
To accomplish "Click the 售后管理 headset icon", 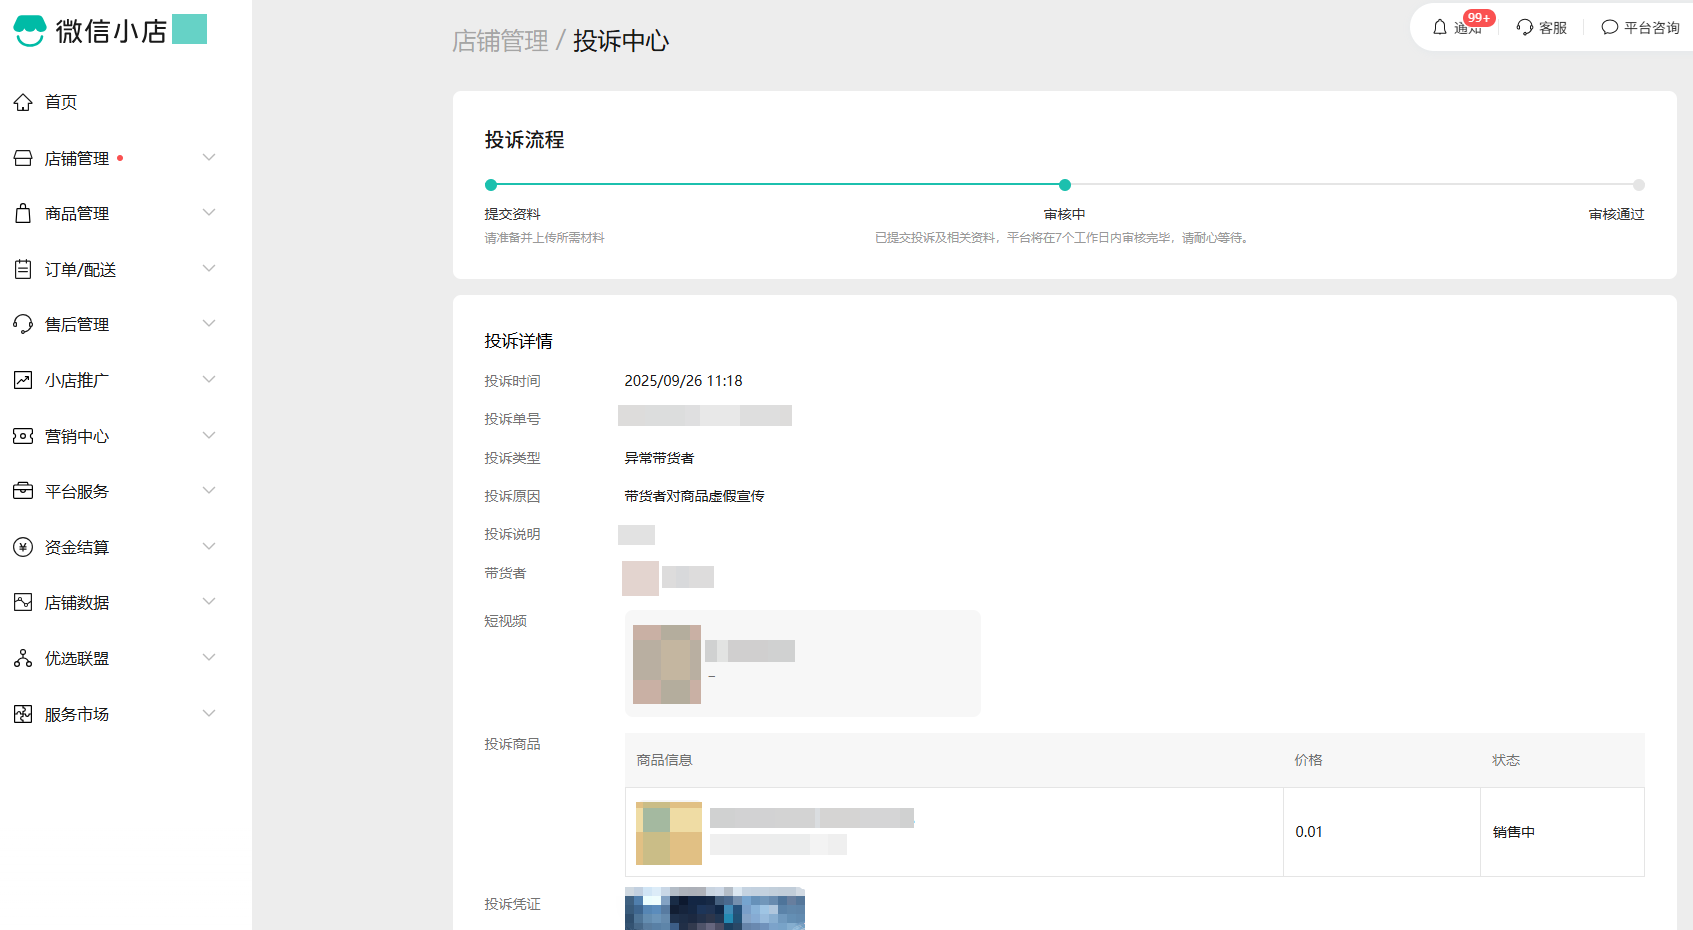I will click(x=23, y=324).
